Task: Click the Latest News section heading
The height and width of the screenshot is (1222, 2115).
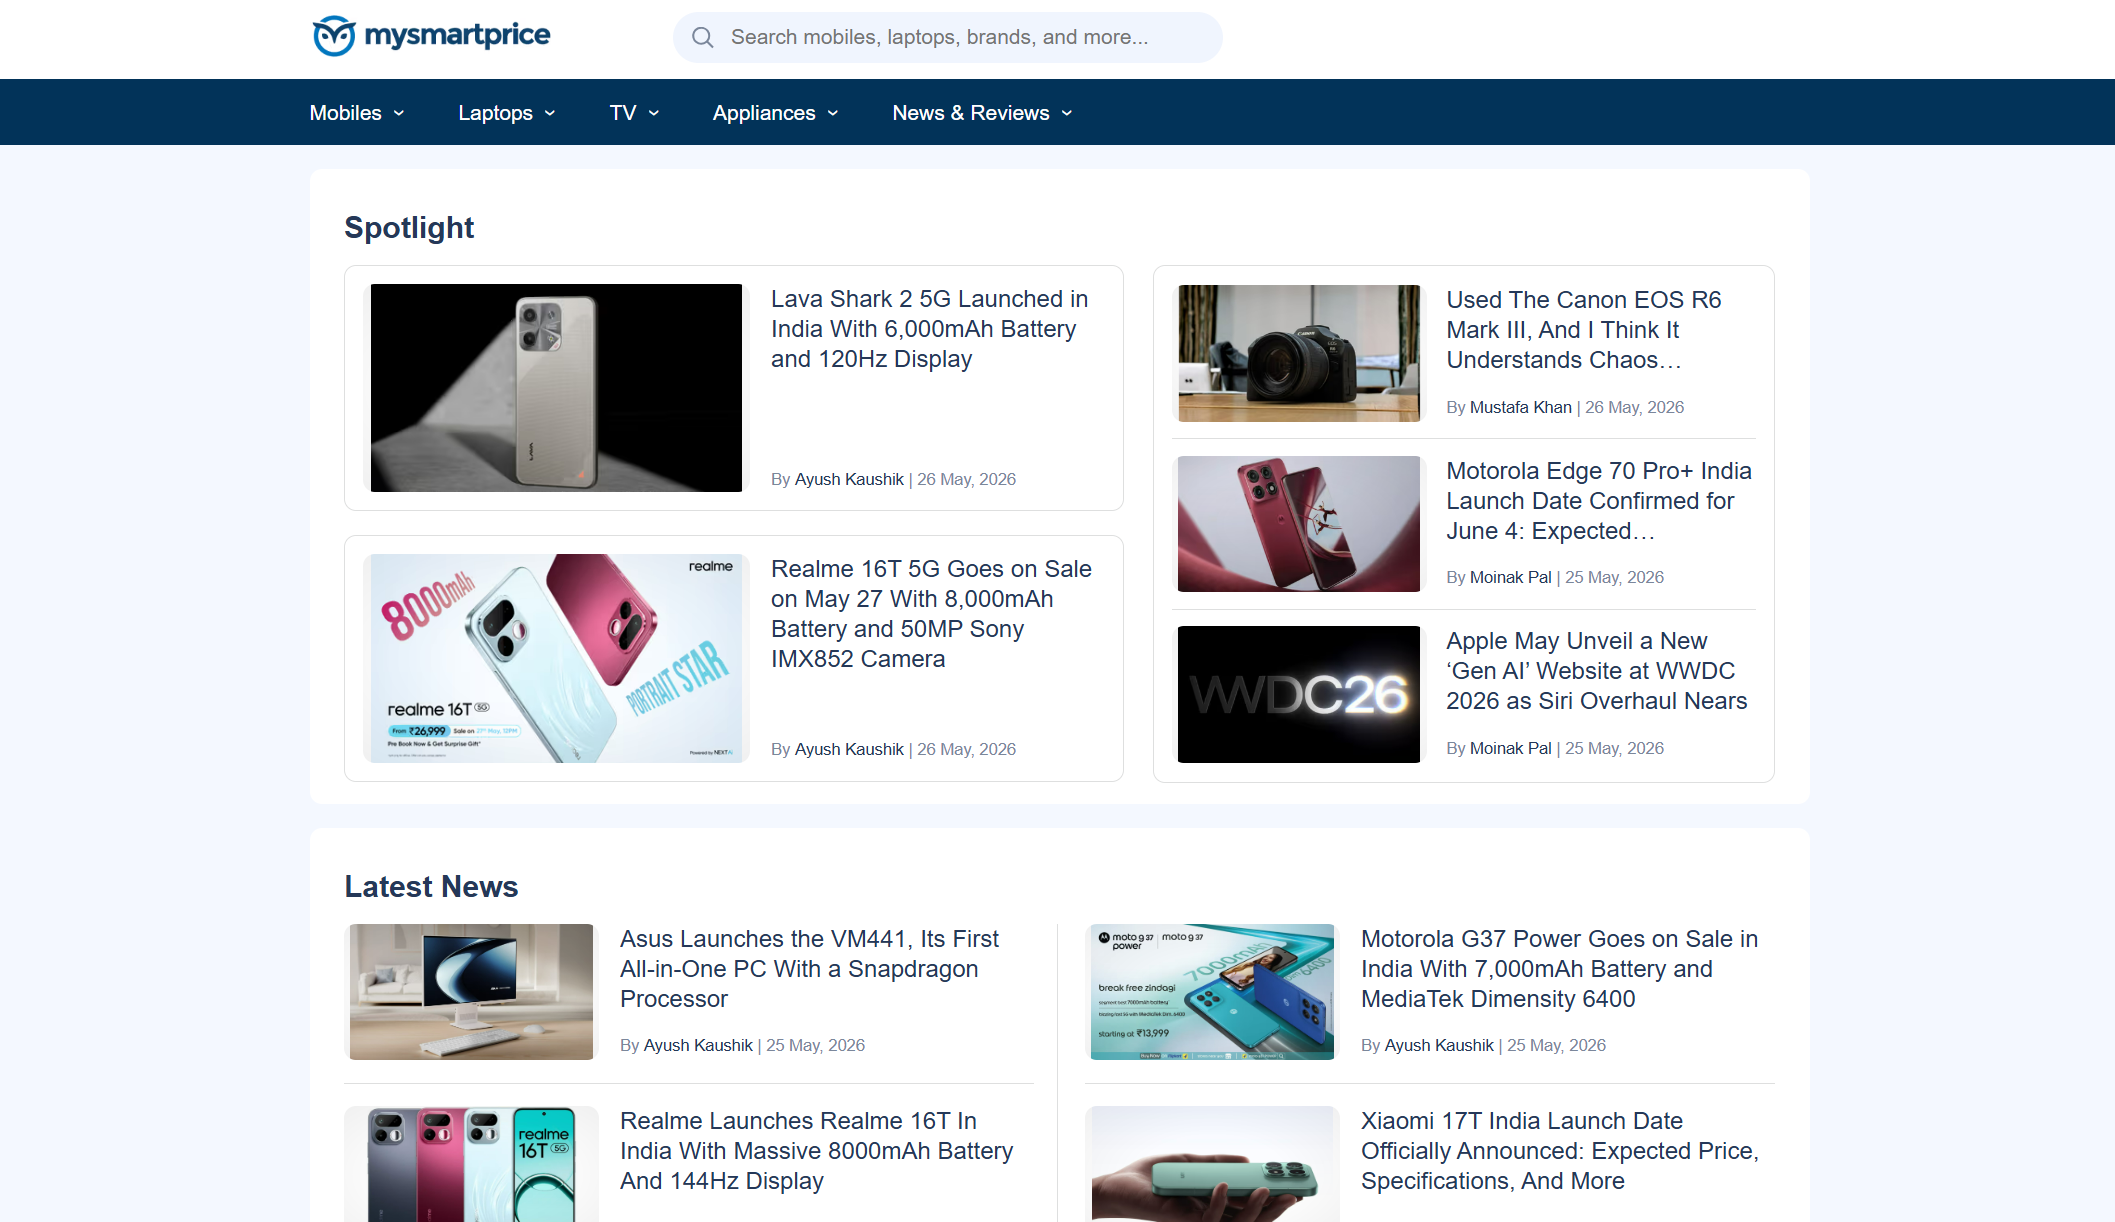Action: point(431,887)
